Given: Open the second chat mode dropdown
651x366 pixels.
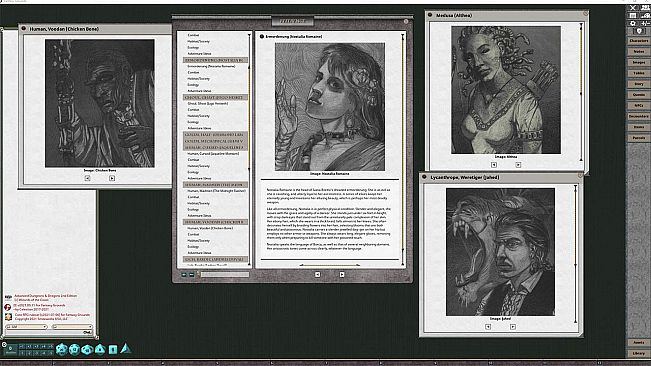Looking at the screenshot, I should [x=72, y=327].
